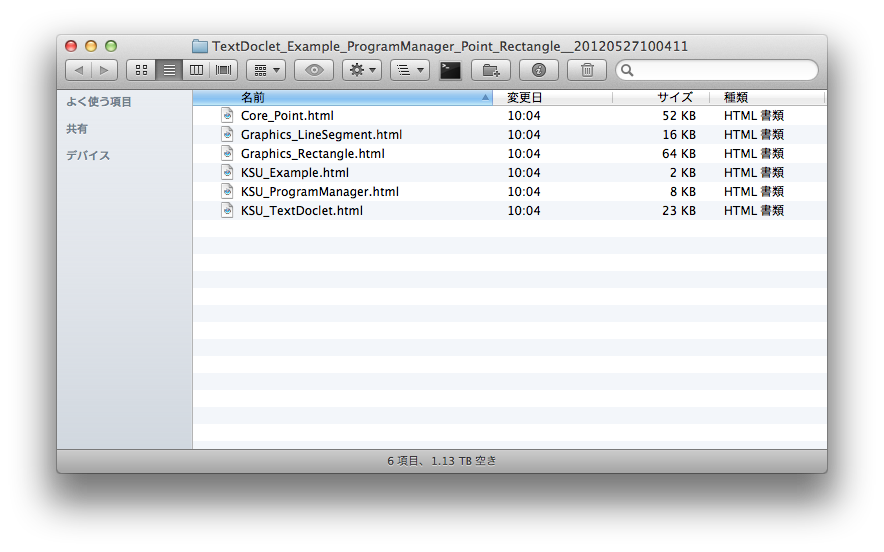Sort by the 変更日 column header
This screenshot has height=552, width=884.
(x=552, y=98)
